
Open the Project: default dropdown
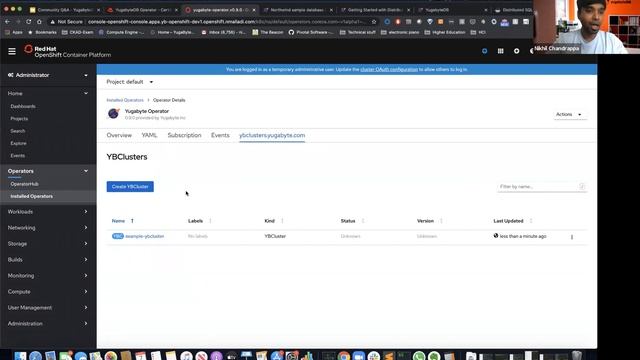(130, 82)
